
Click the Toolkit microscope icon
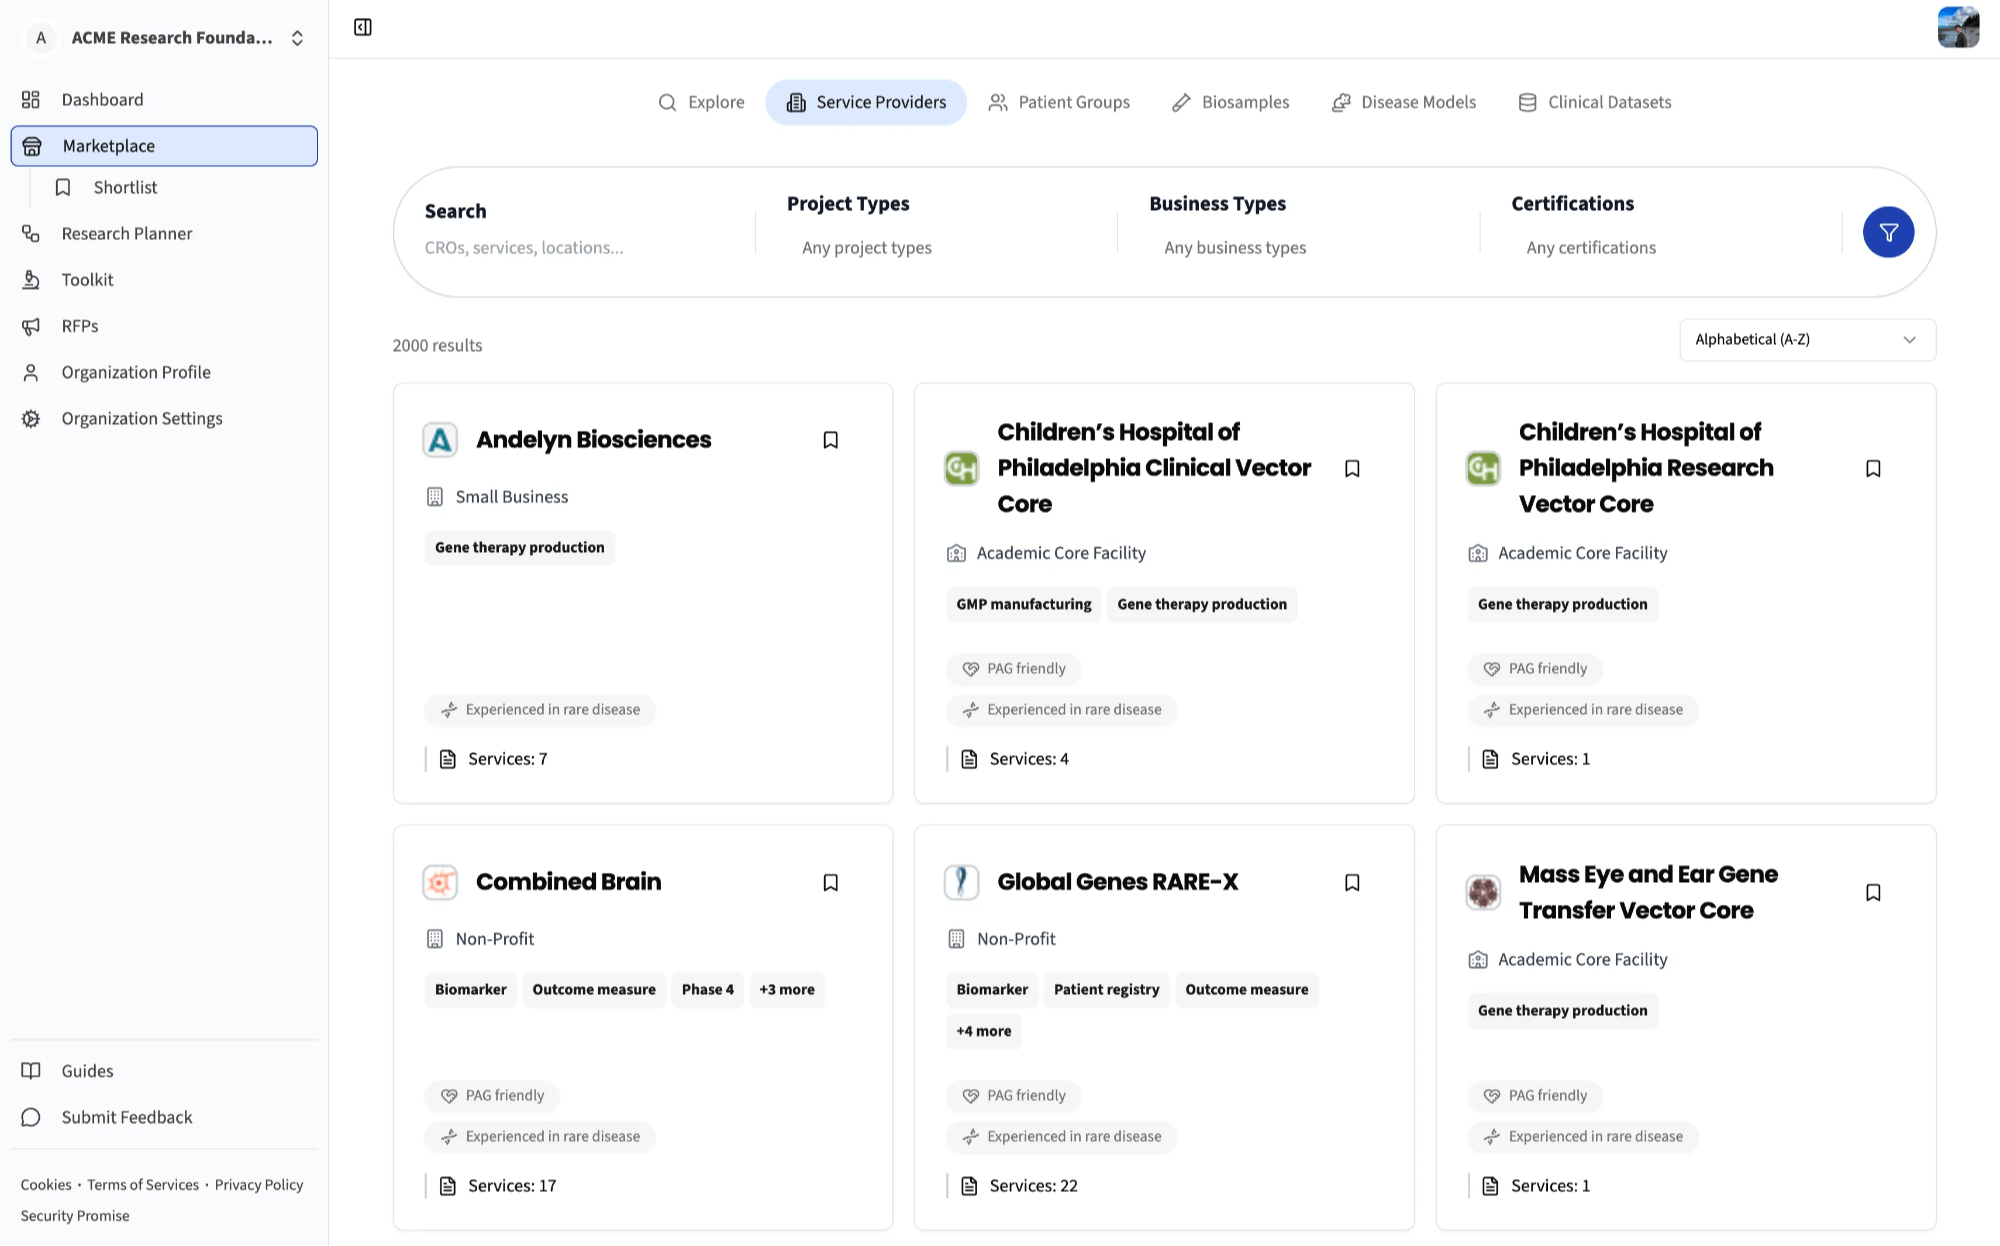coord(31,280)
